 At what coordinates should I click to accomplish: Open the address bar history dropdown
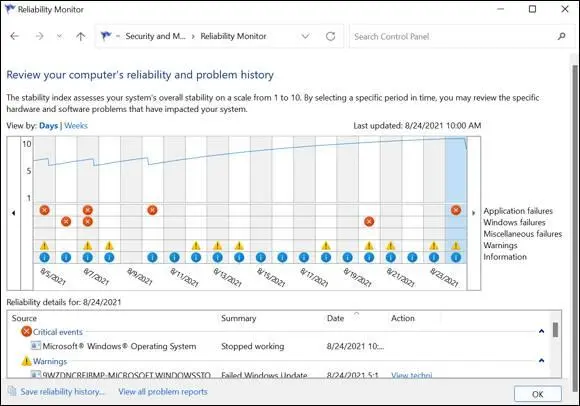pyautogui.click(x=305, y=36)
